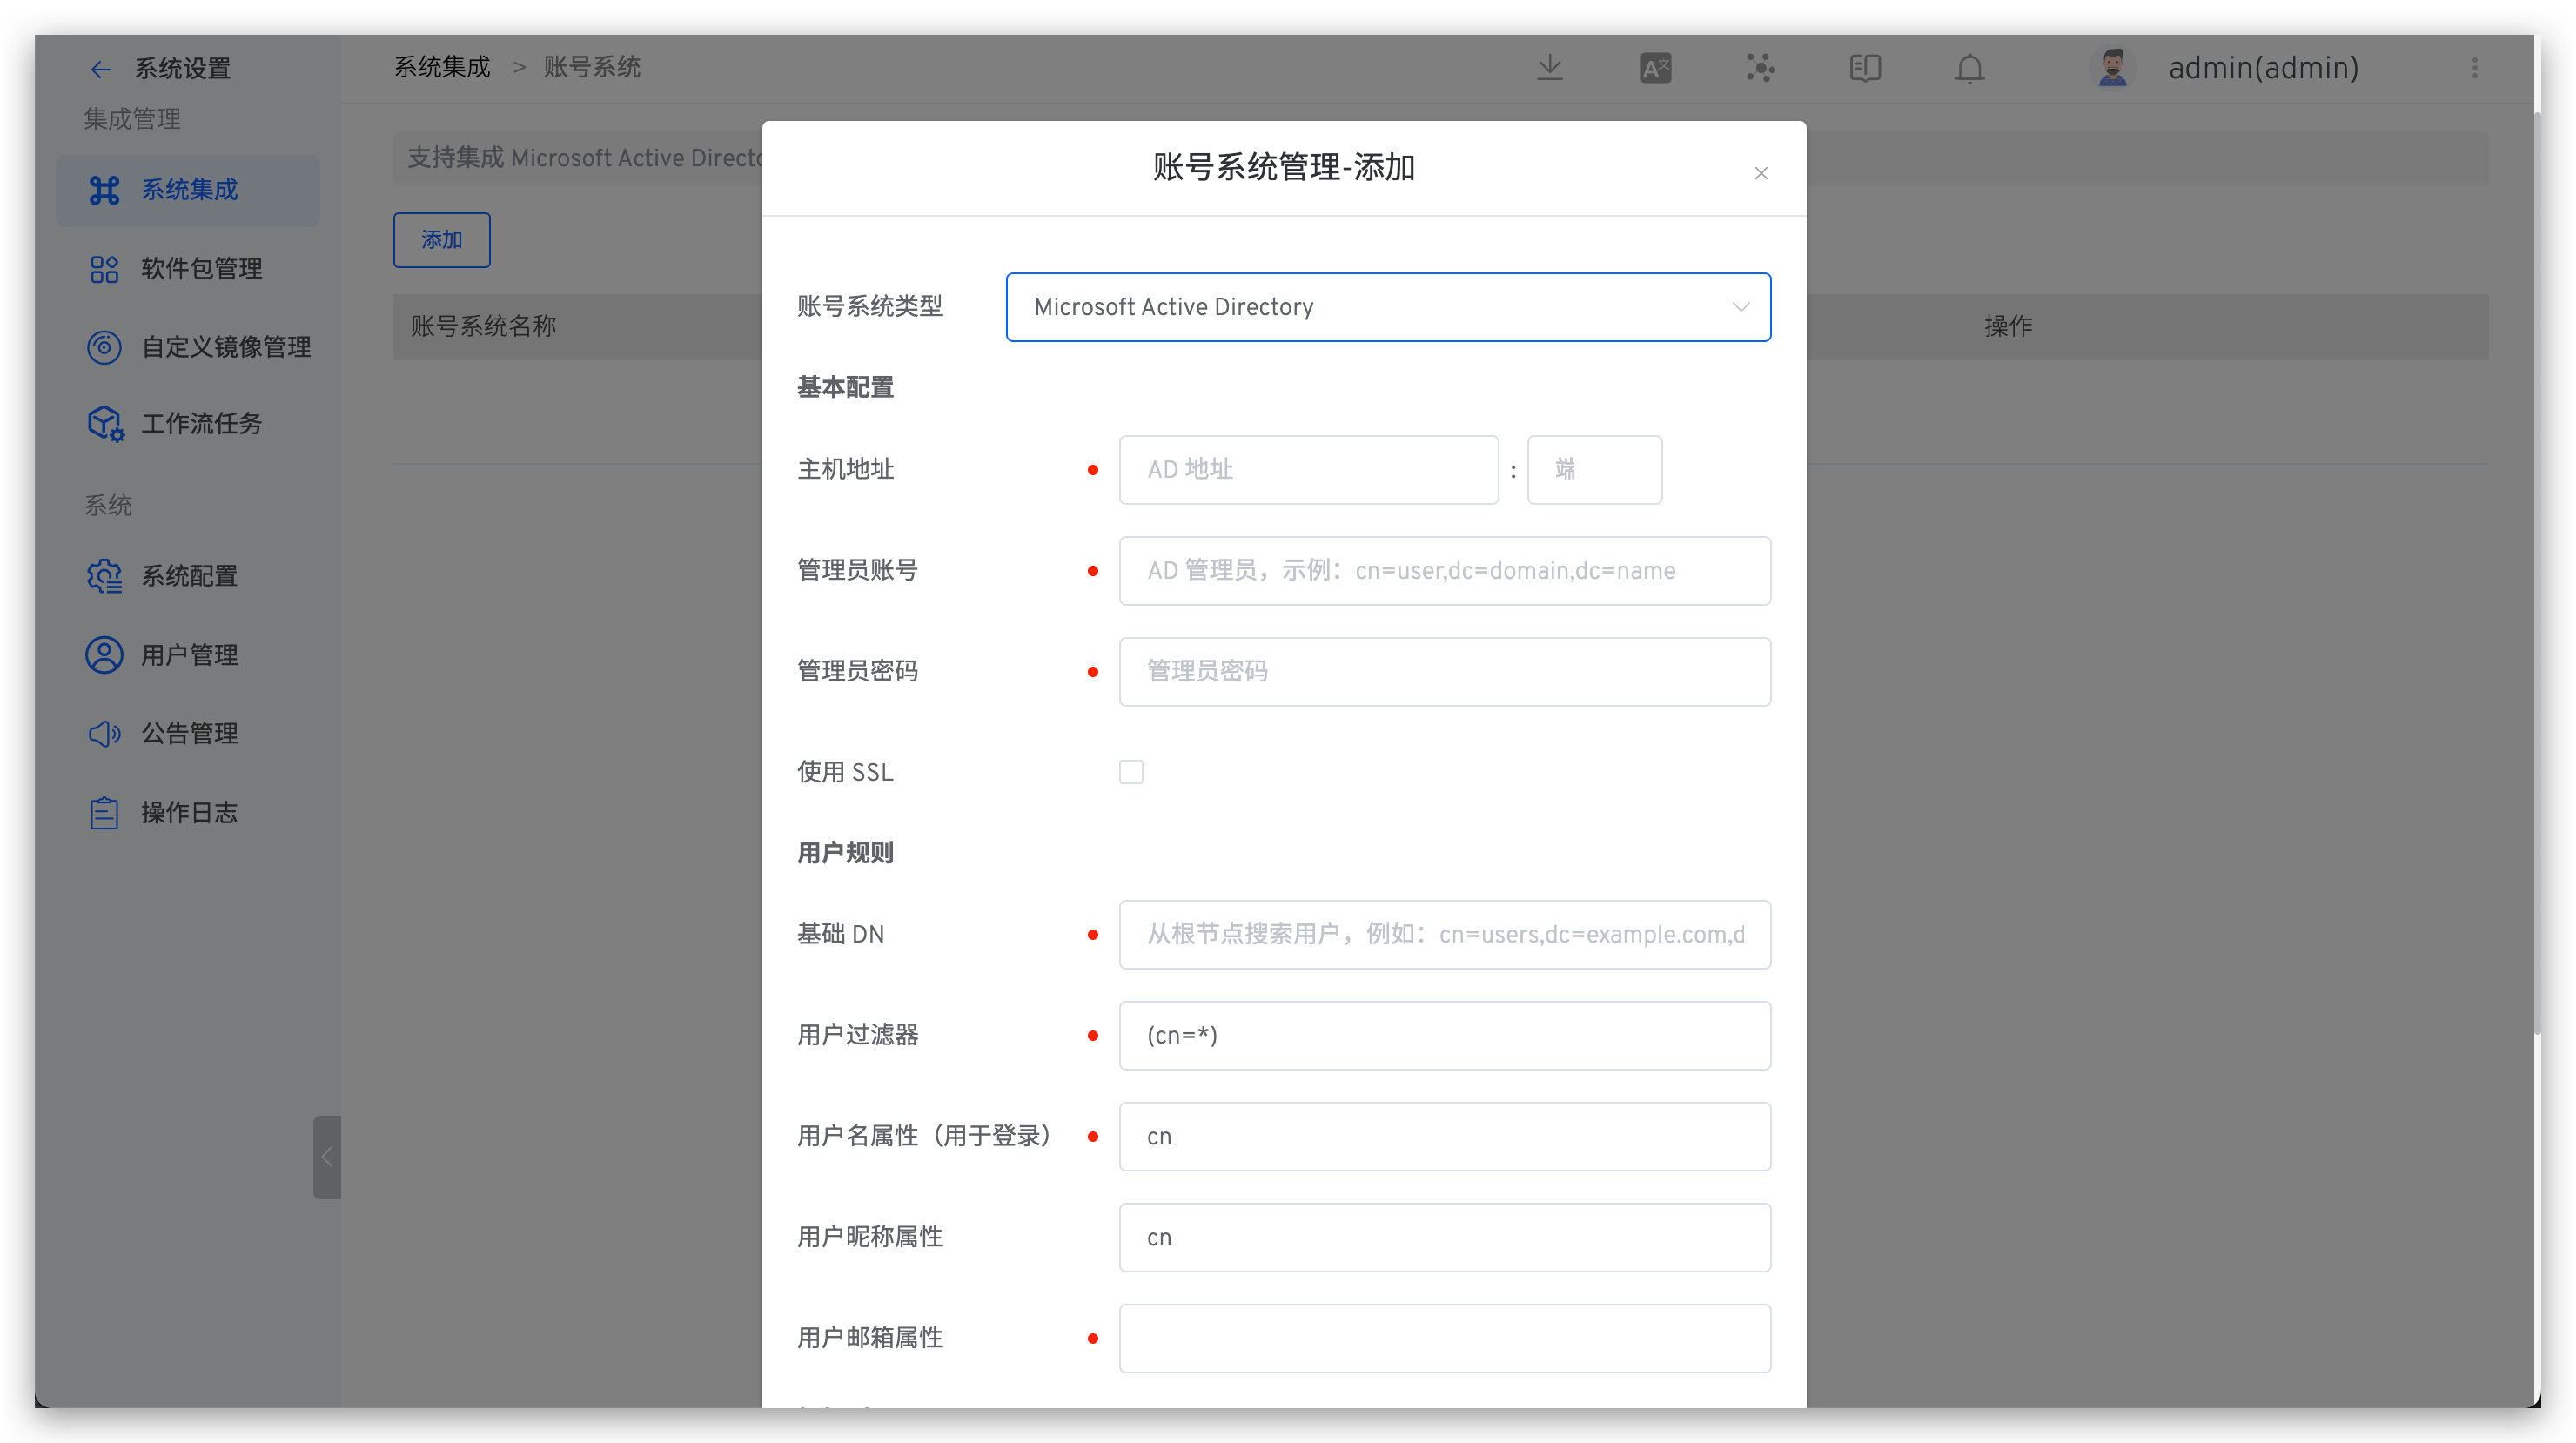This screenshot has height=1443, width=2576.
Task: Click the language translate icon
Action: (1655, 68)
